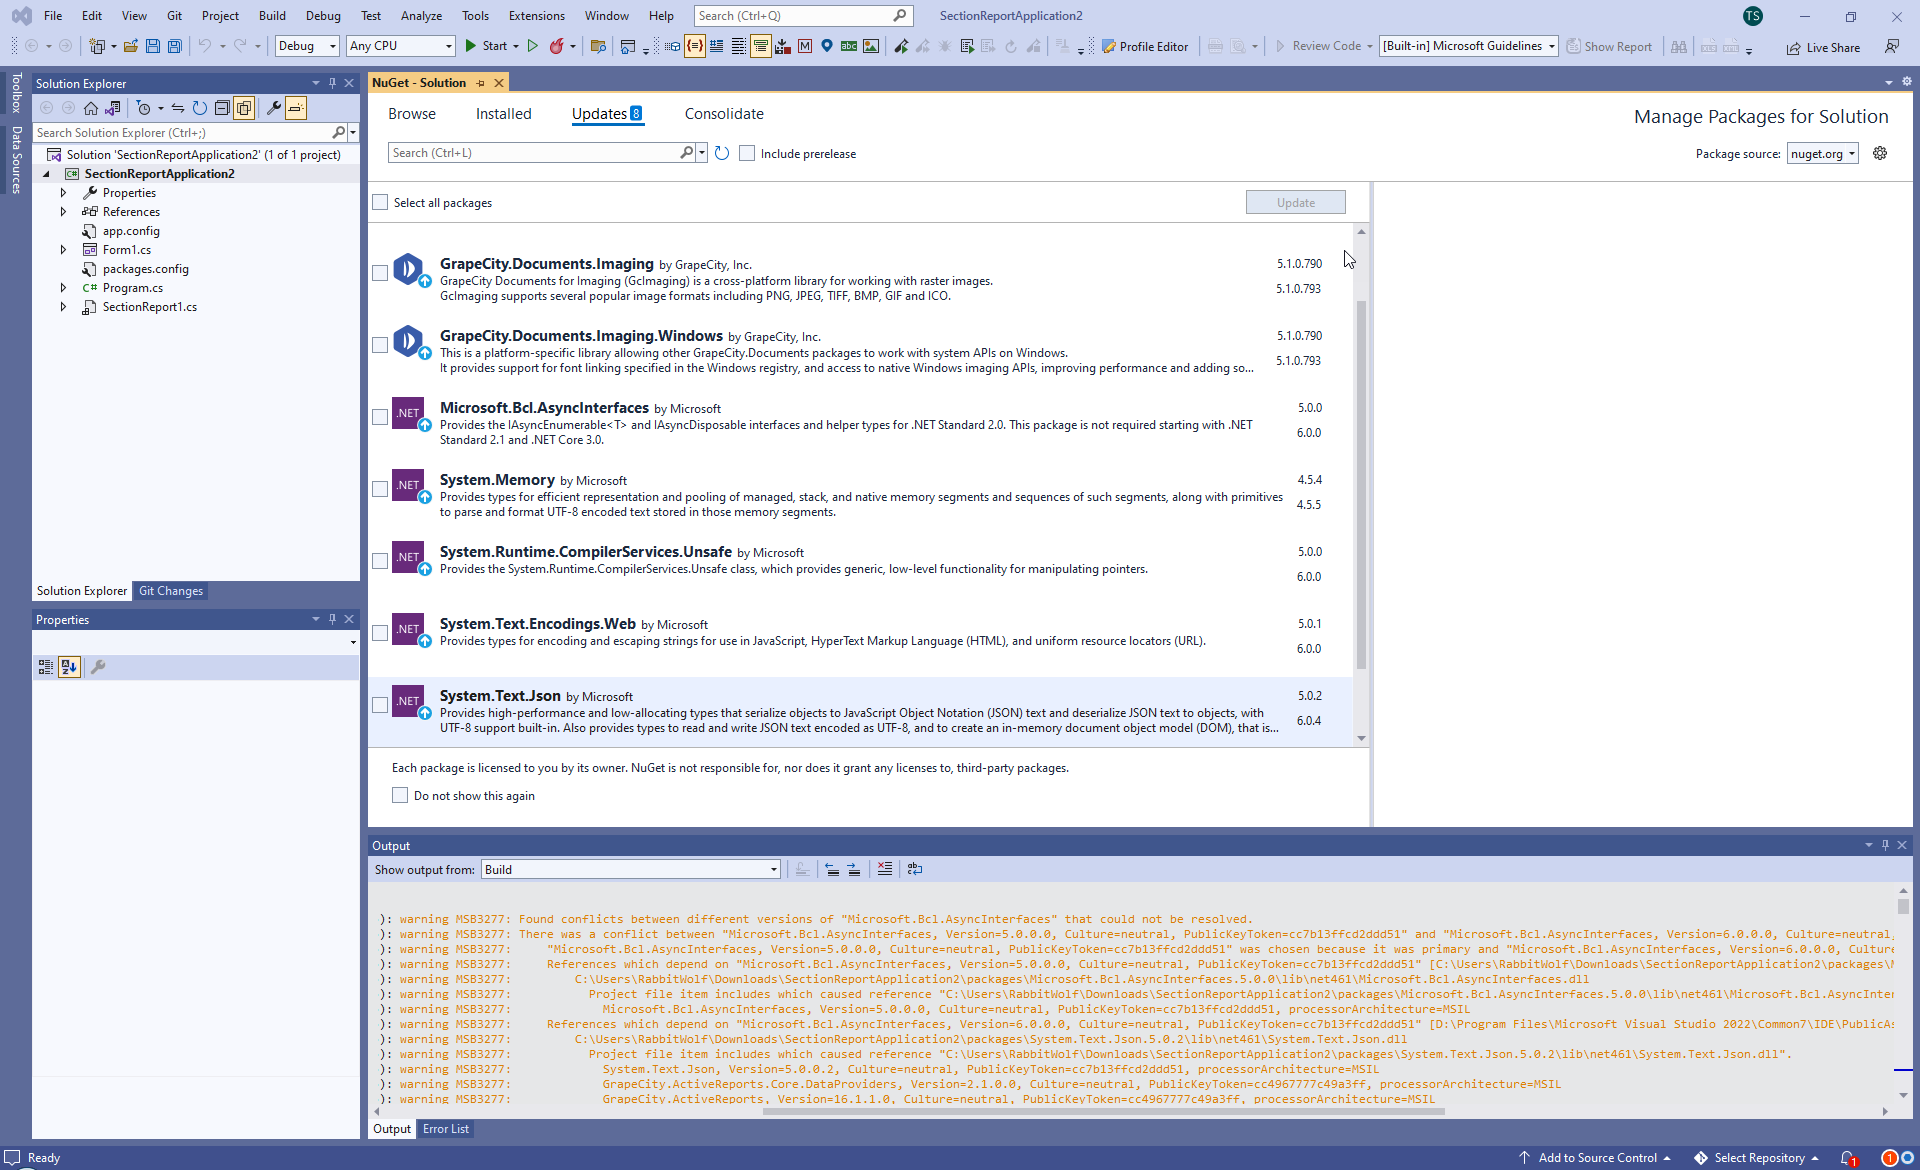This screenshot has width=1920, height=1170.
Task: Switch to the Installed tab
Action: click(503, 114)
